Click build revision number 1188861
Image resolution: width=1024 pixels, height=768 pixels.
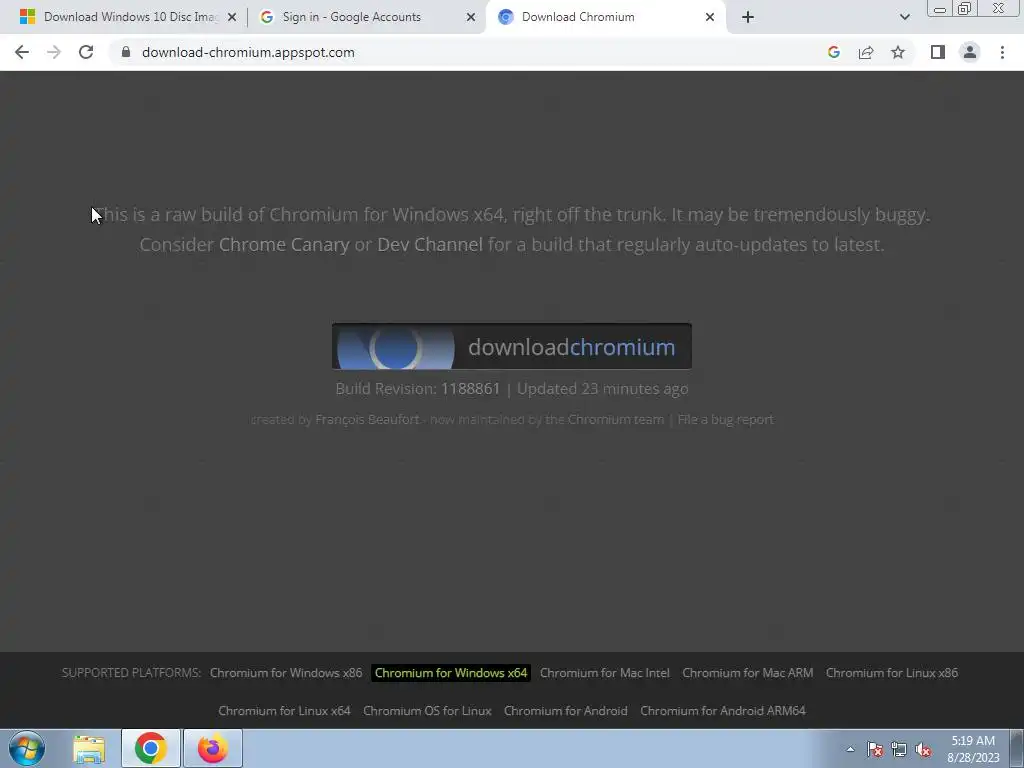pos(470,389)
